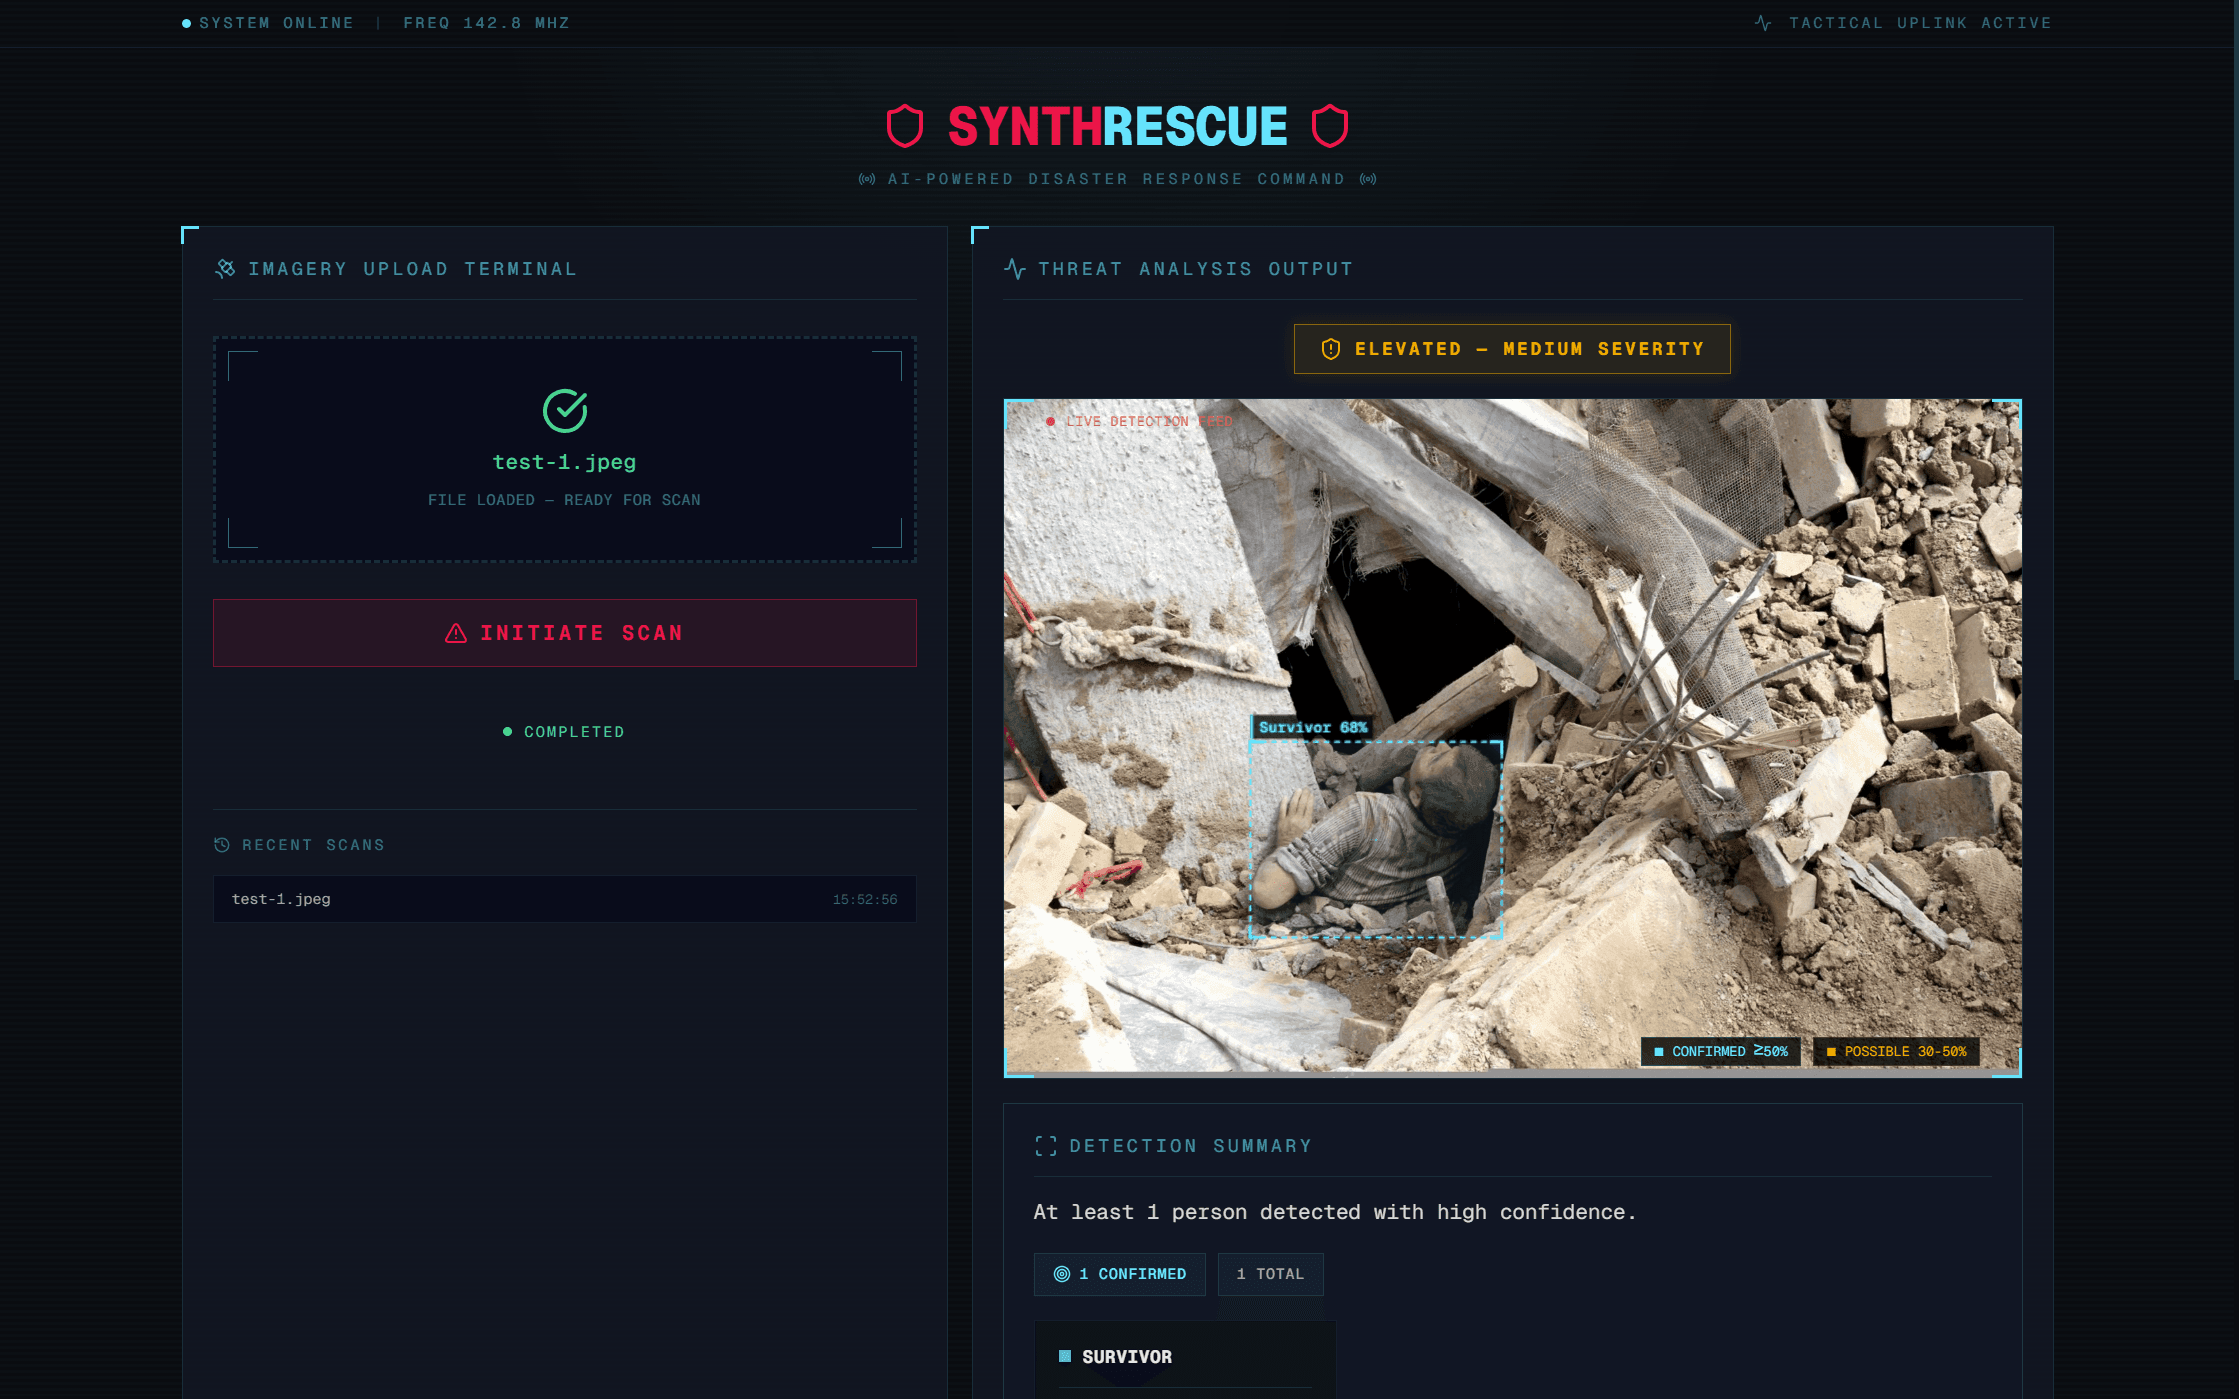
Task: Click the test-1.jpeg filename in upload zone
Action: 564,462
